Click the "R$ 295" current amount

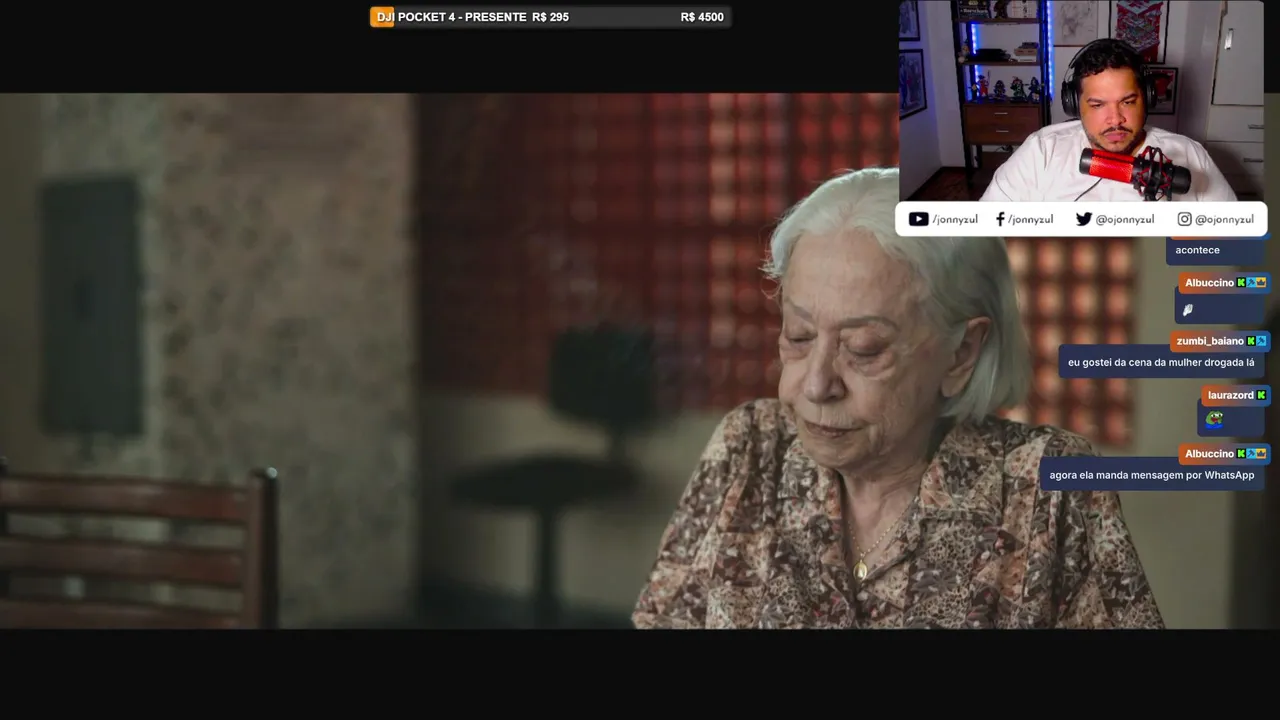point(551,17)
